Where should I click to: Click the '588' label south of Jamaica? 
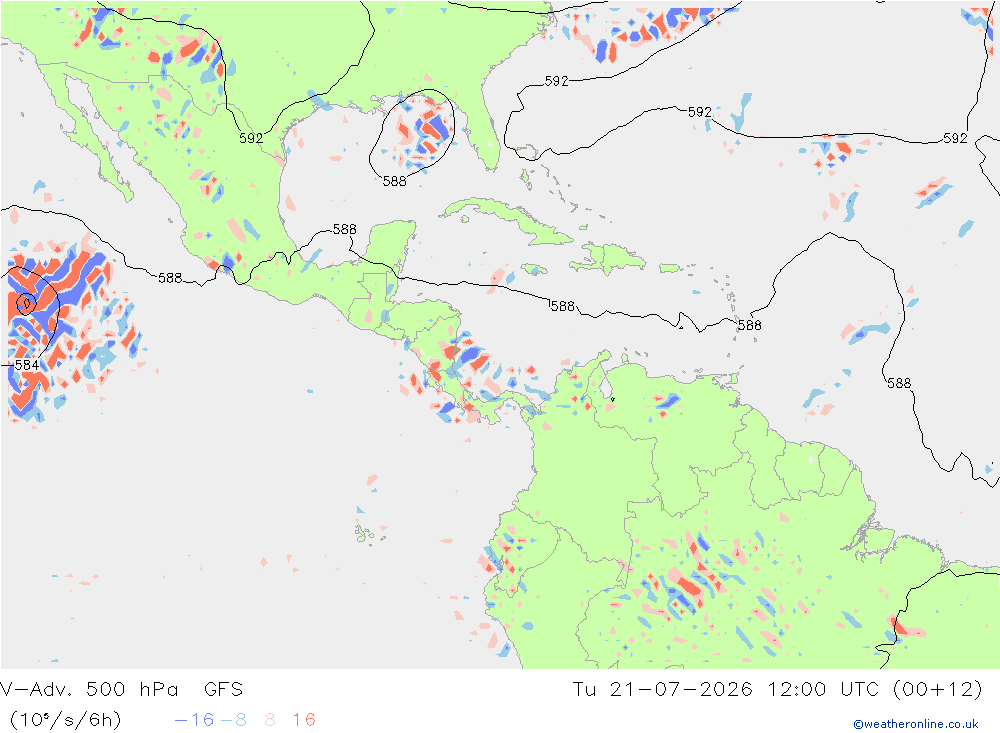tap(562, 306)
